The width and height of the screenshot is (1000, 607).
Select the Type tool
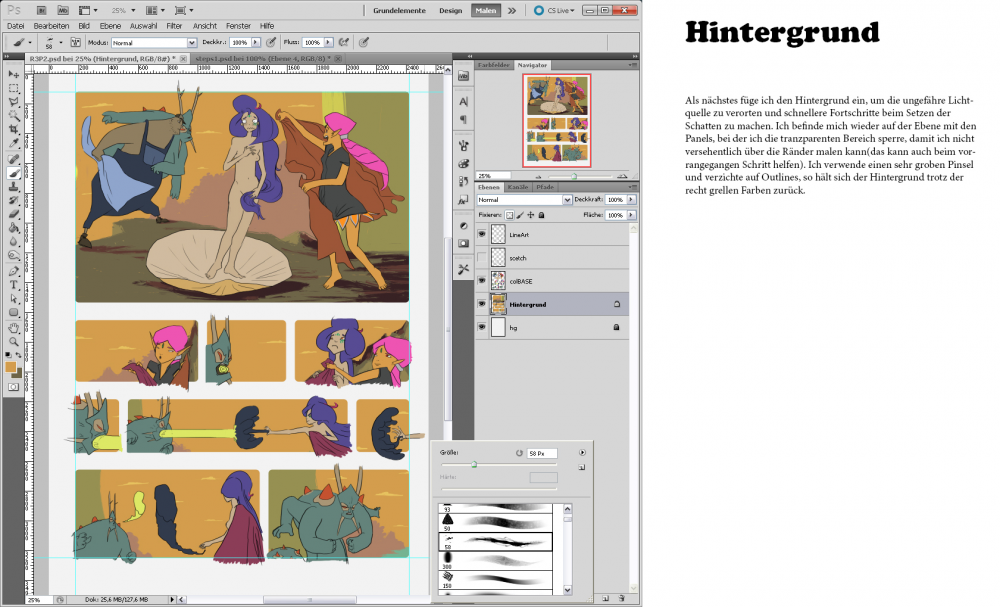pos(13,285)
